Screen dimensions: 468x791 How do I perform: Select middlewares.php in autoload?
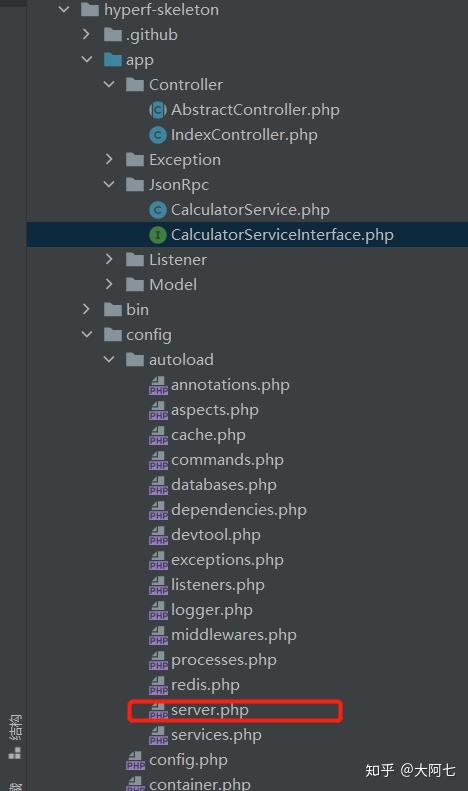click(234, 635)
